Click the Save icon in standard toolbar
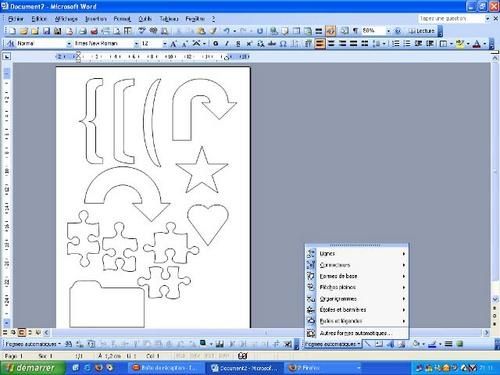 tap(46, 31)
